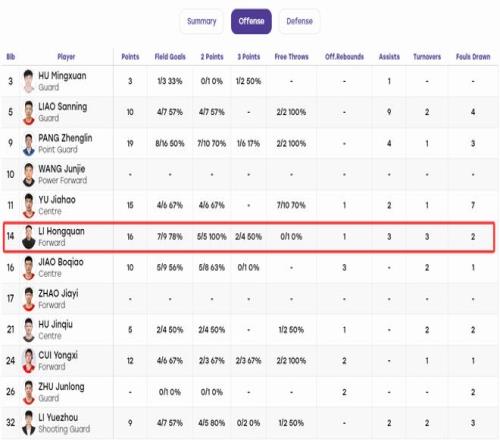Open LI Yuezhou player name link
This screenshot has height=440, width=500.
coord(58,417)
